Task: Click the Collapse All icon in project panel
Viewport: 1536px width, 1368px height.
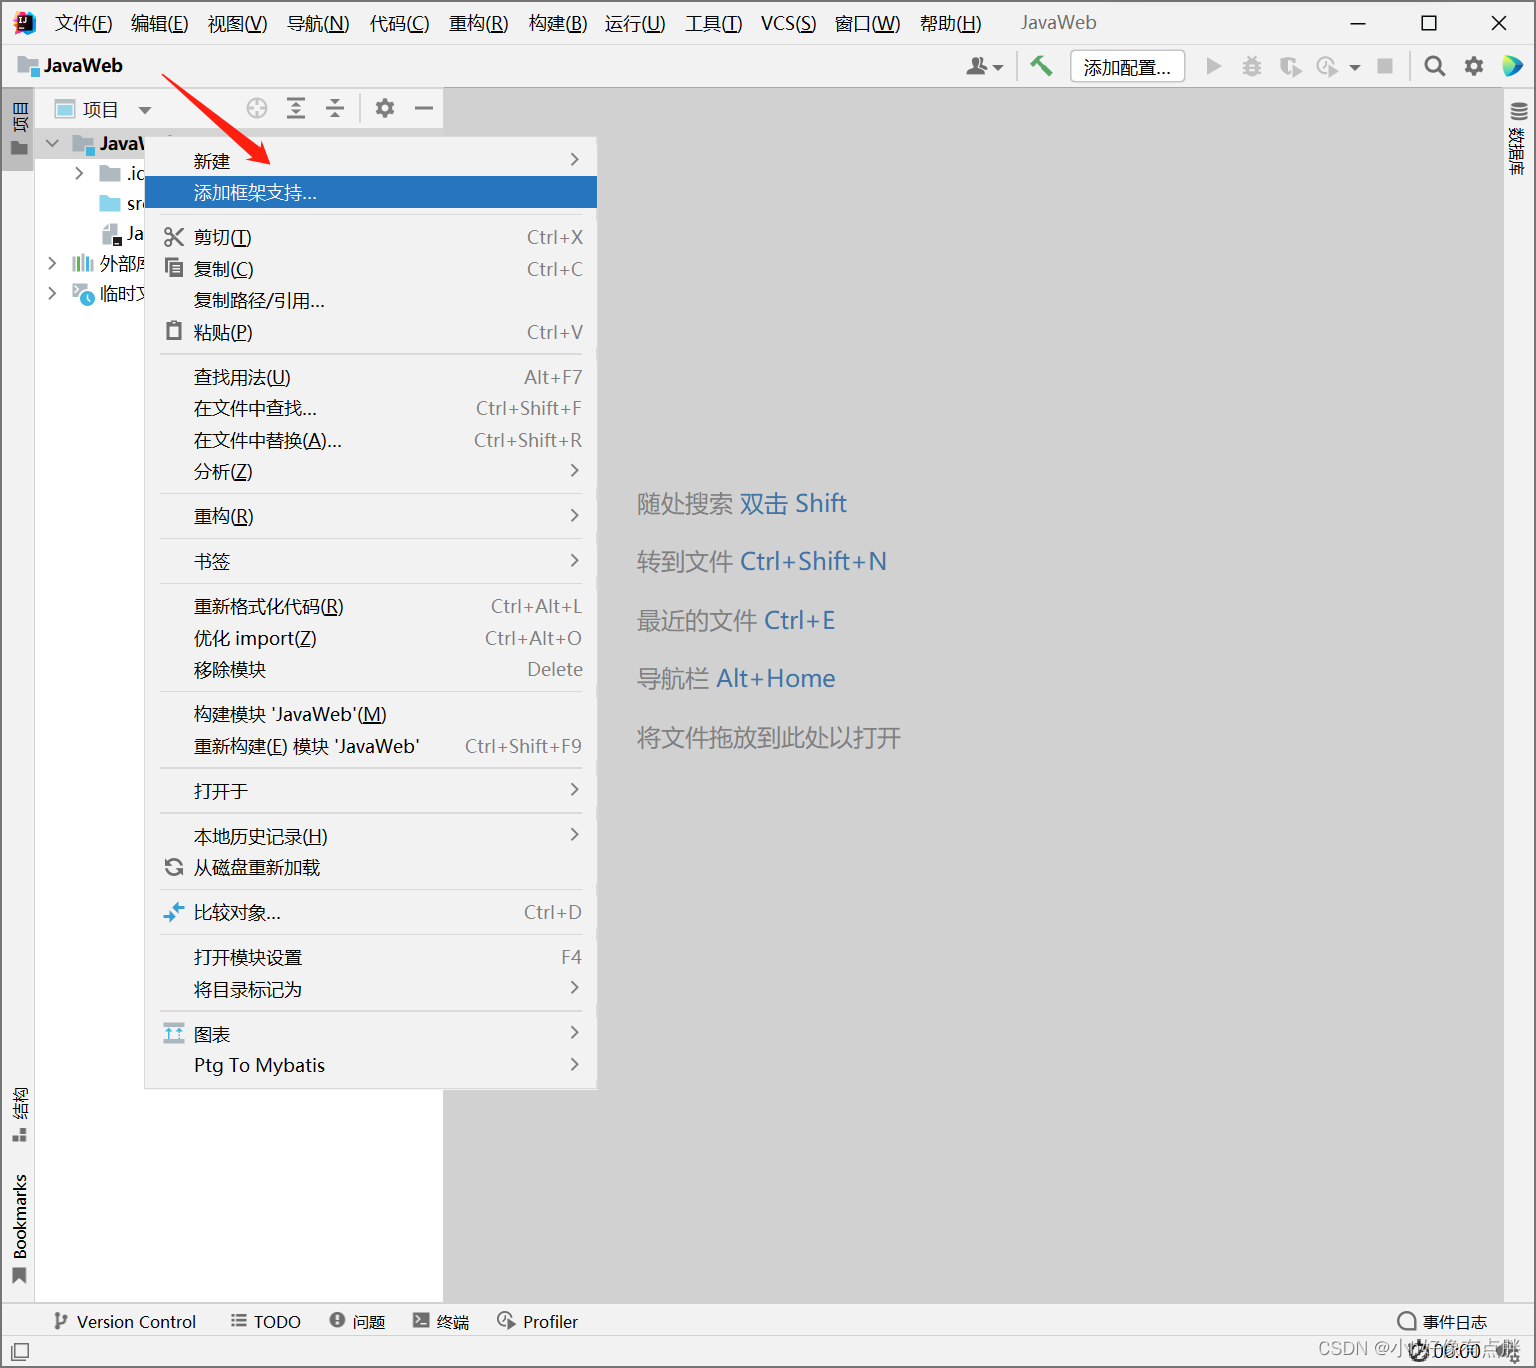Action: (x=335, y=108)
